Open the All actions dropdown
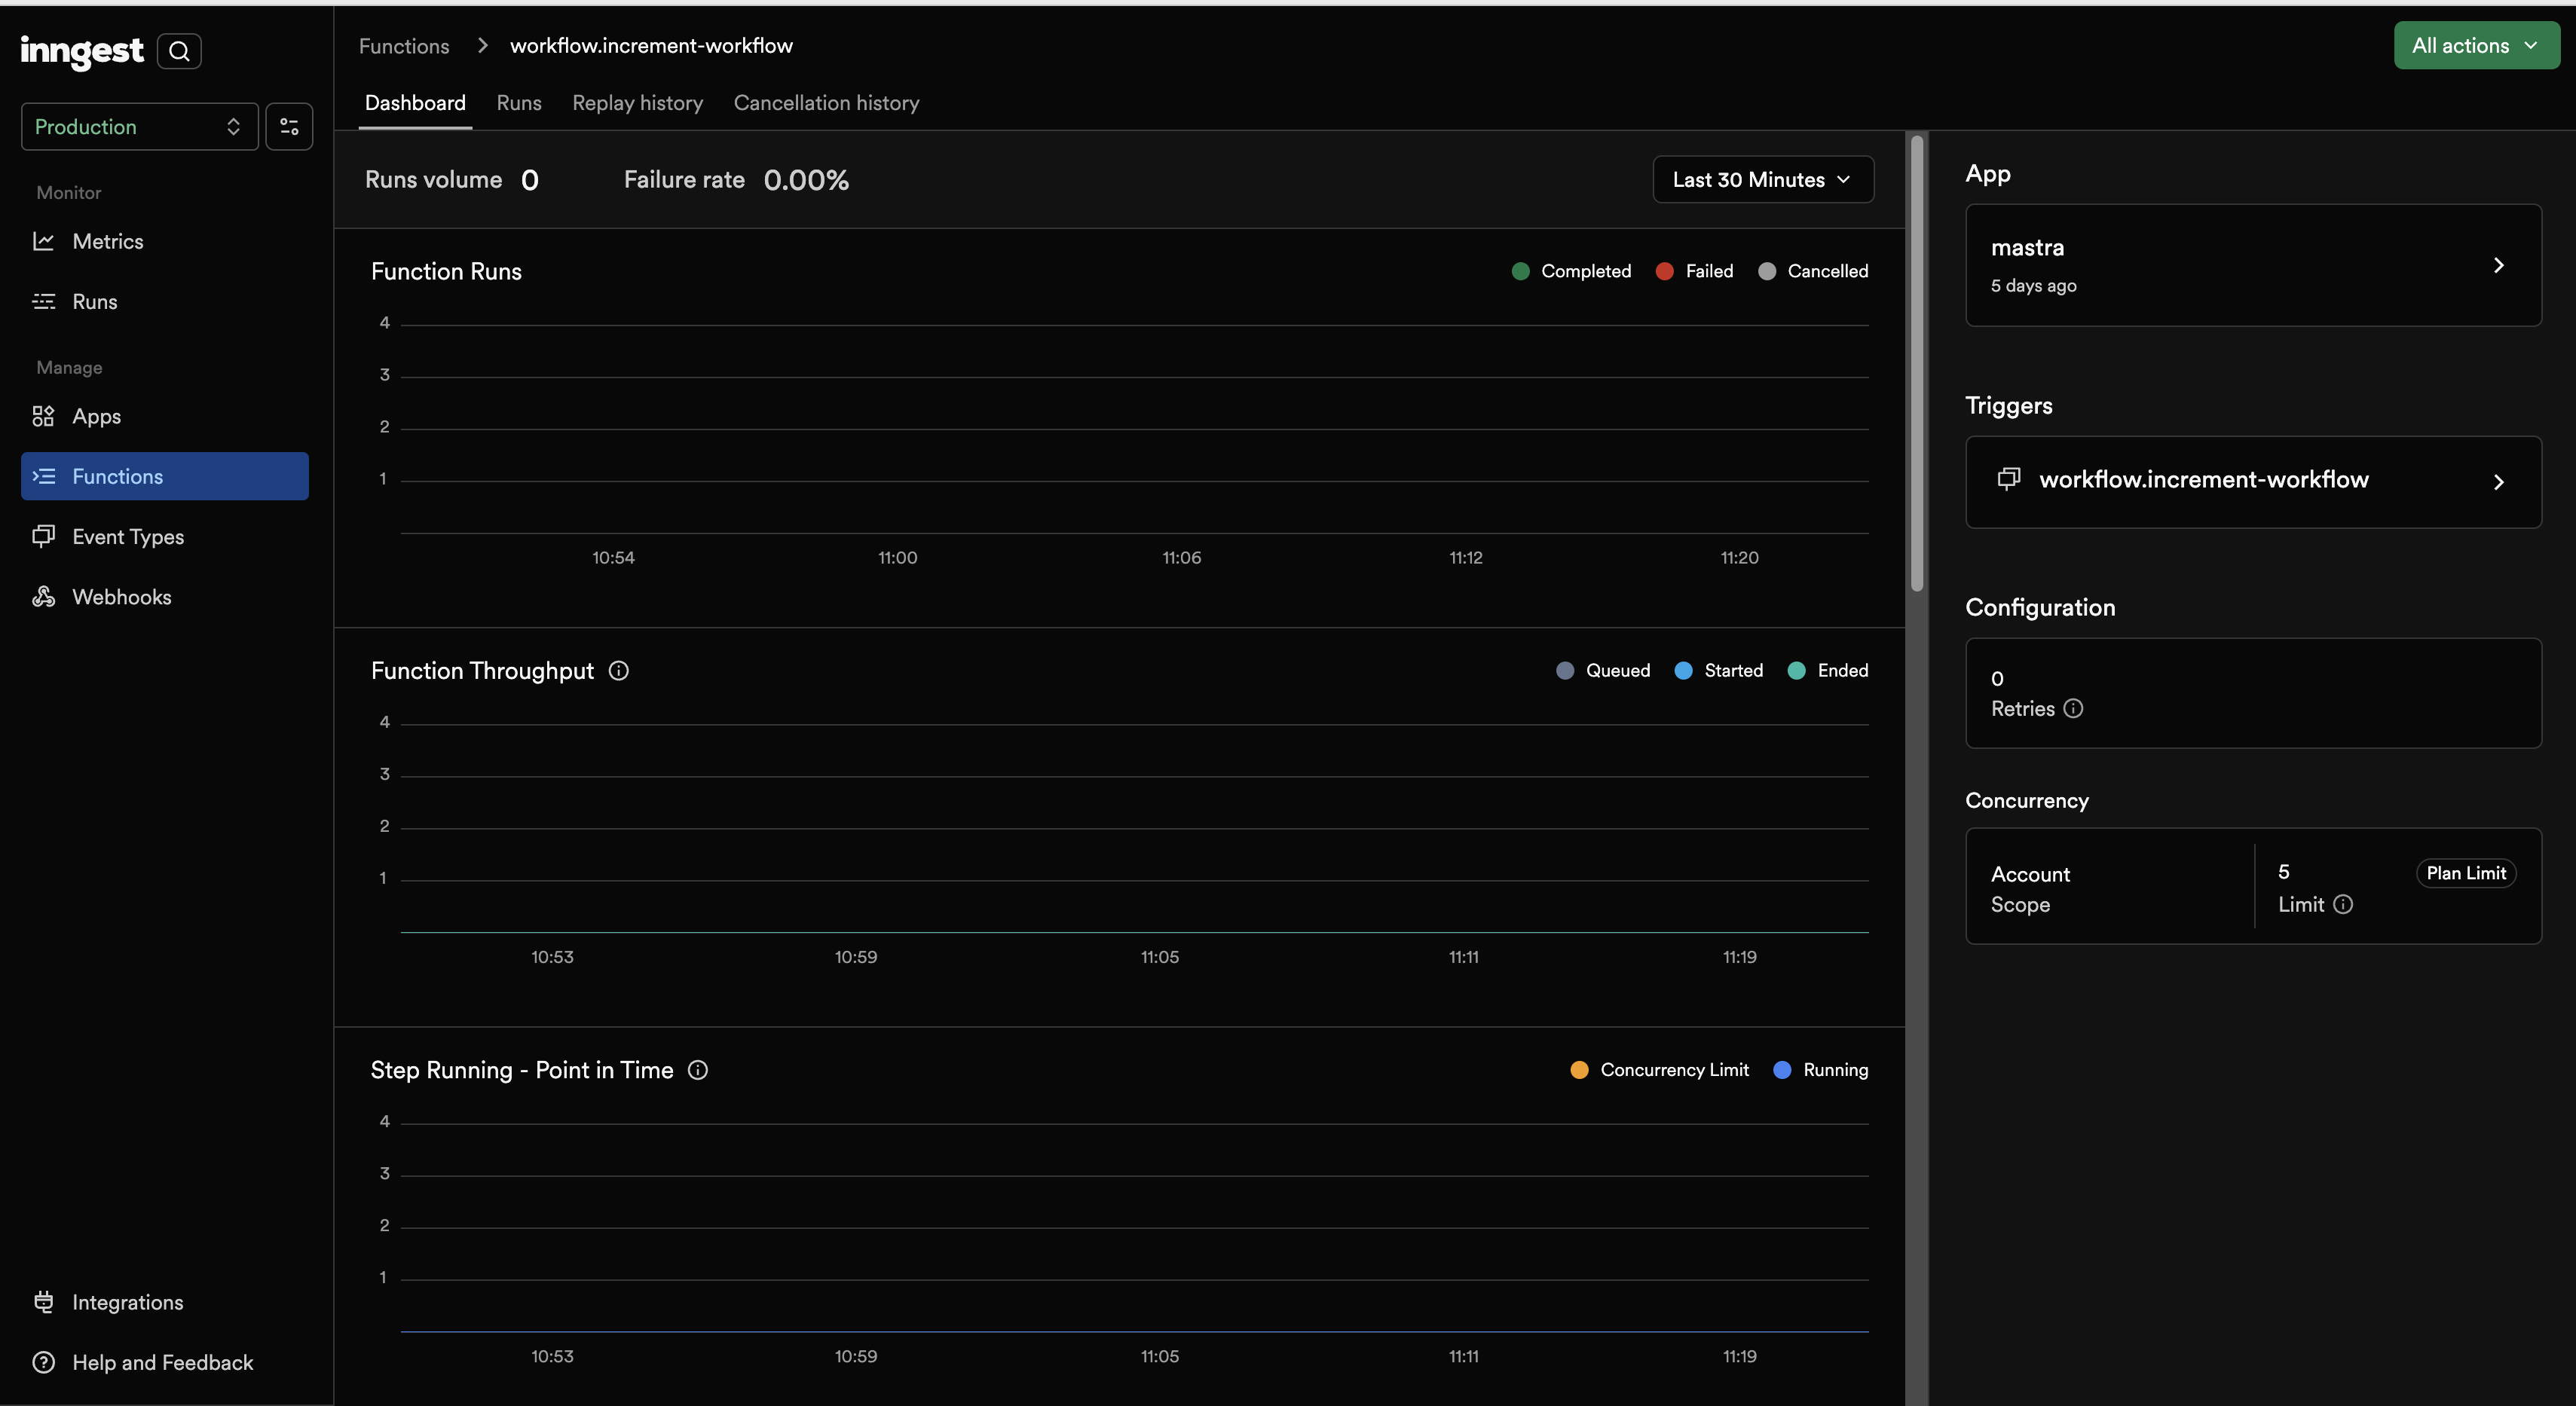Viewport: 2576px width, 1406px height. pos(2475,45)
